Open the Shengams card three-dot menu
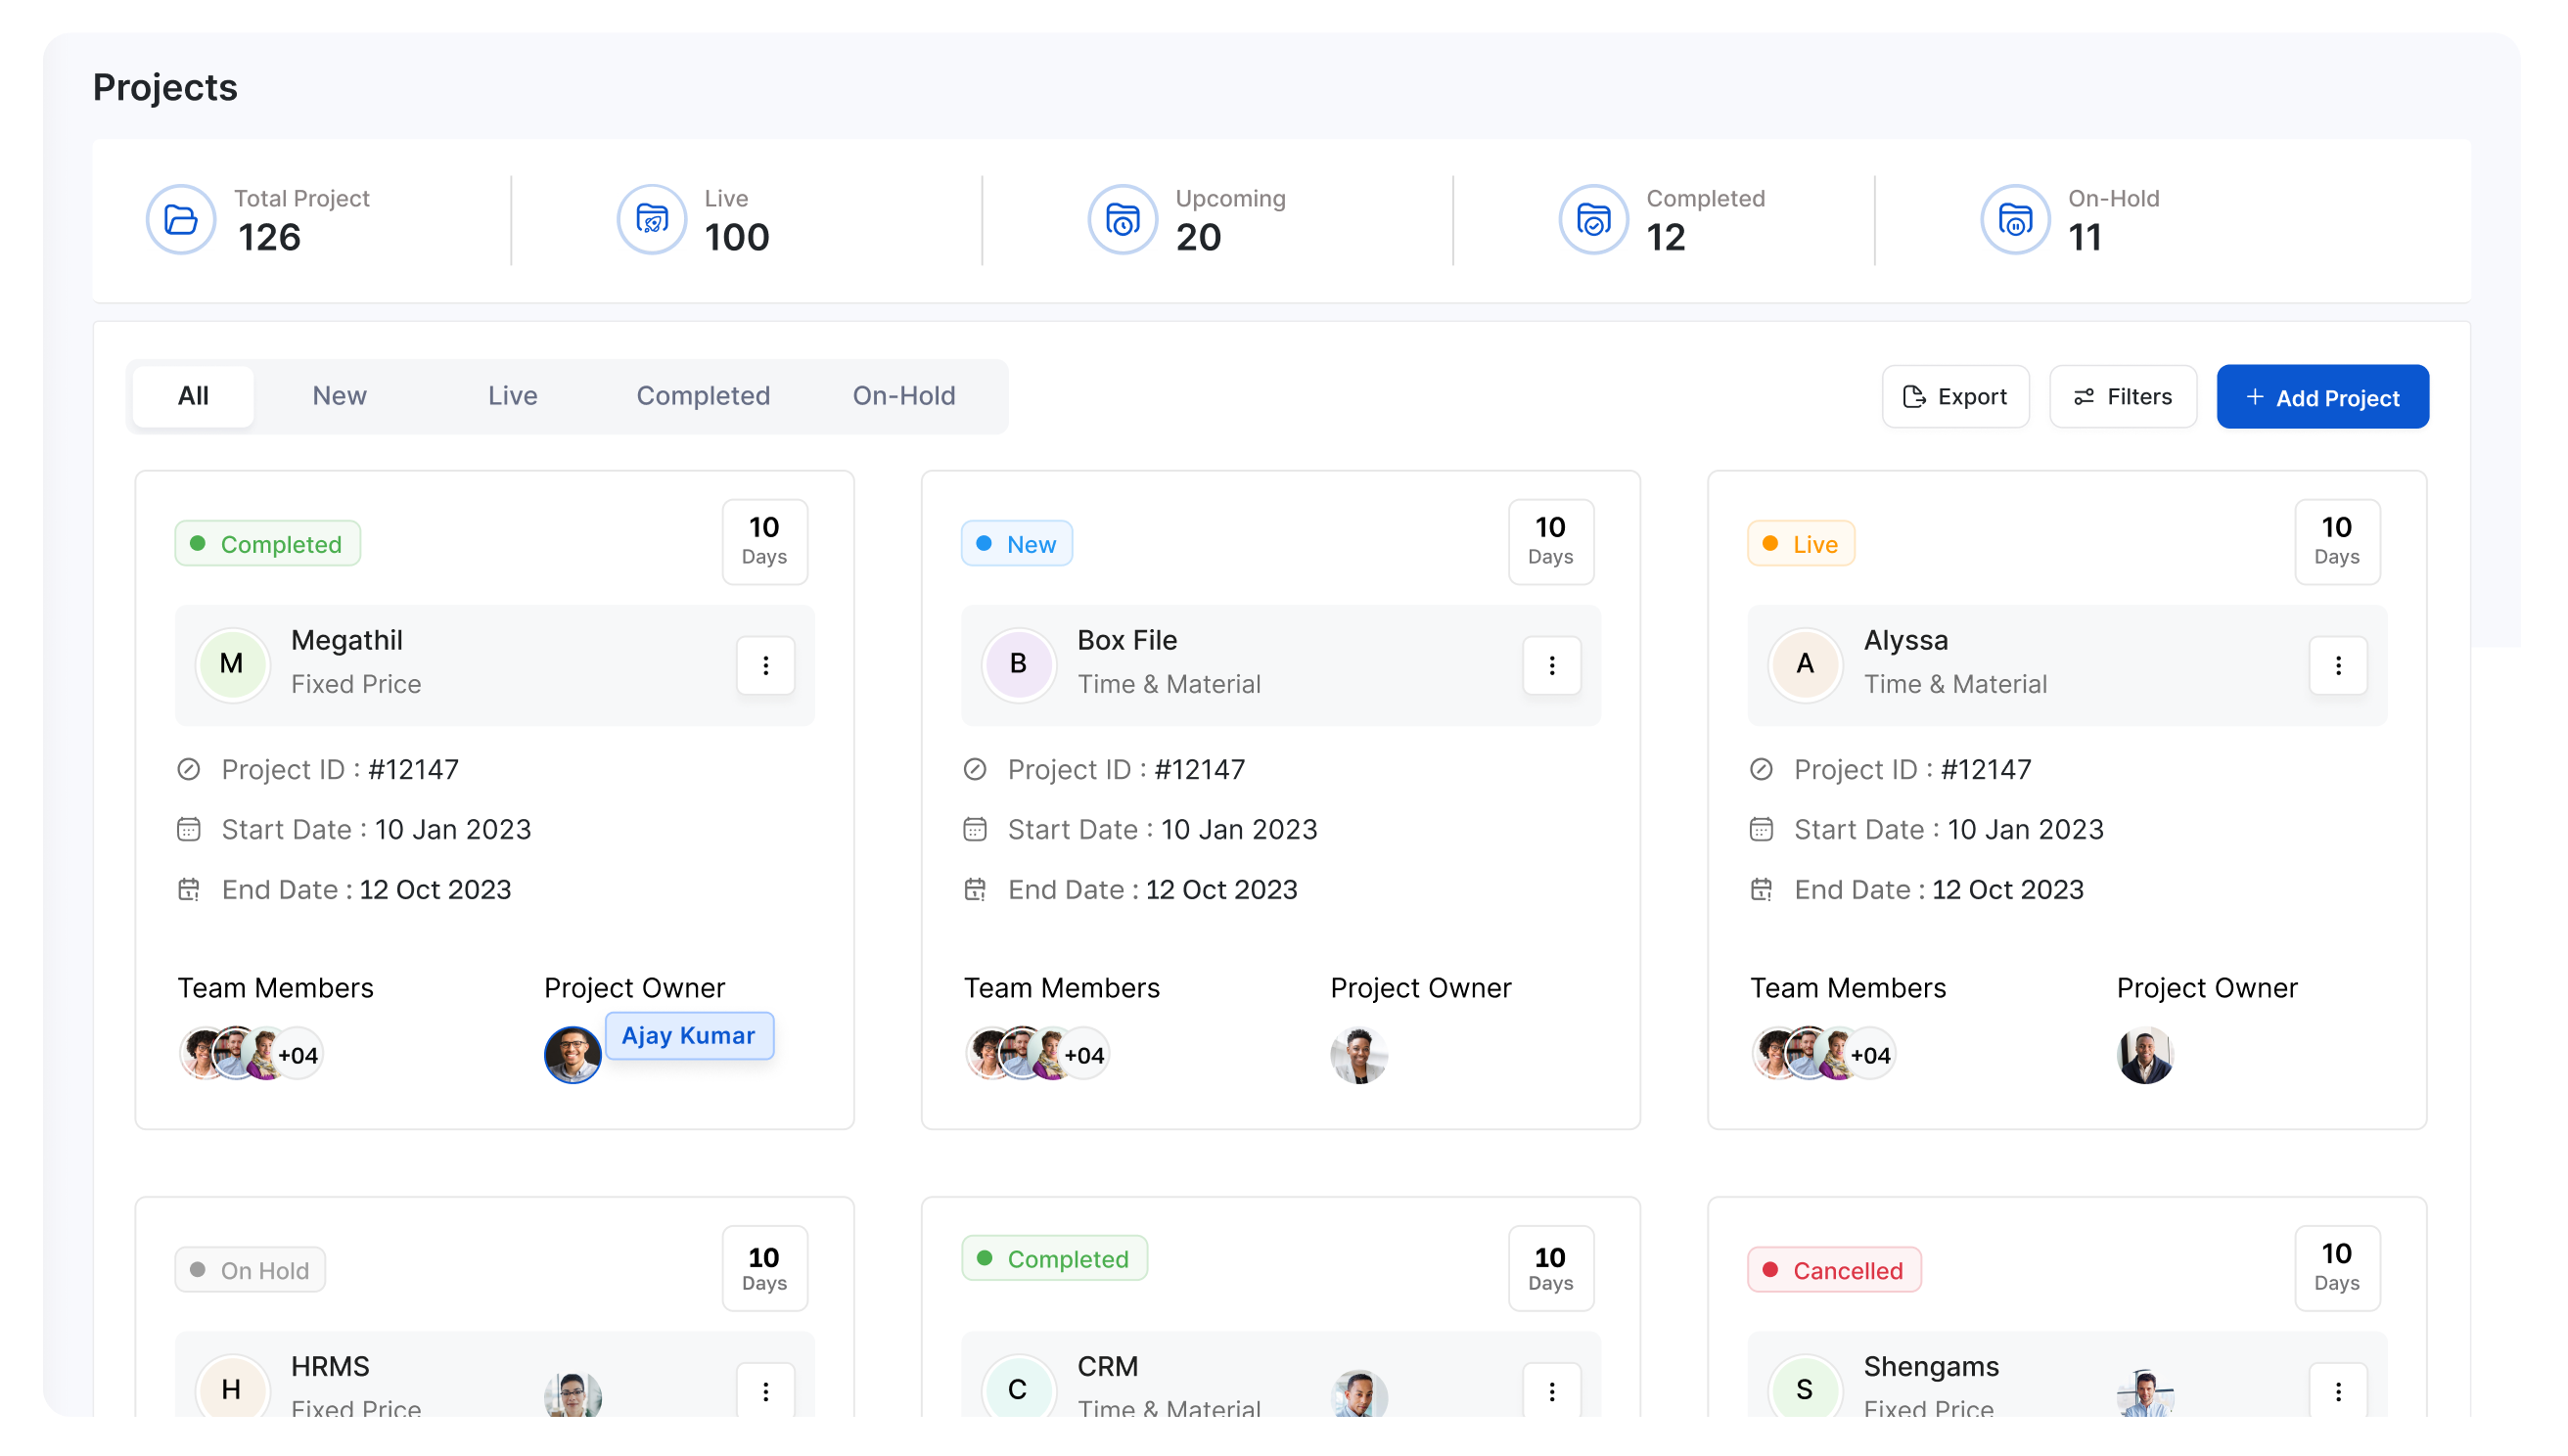This screenshot has height=1456, width=2568. click(2338, 1391)
